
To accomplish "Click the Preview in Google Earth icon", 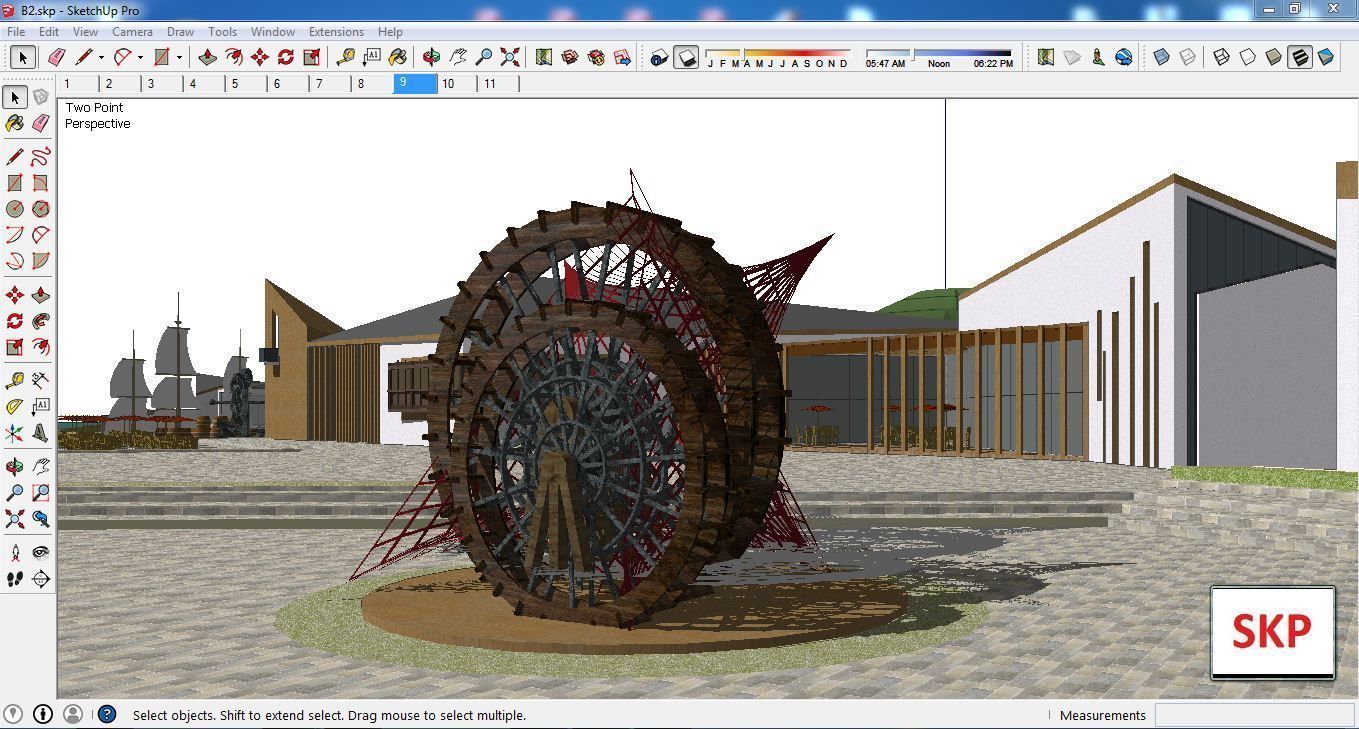I will click(x=1124, y=57).
